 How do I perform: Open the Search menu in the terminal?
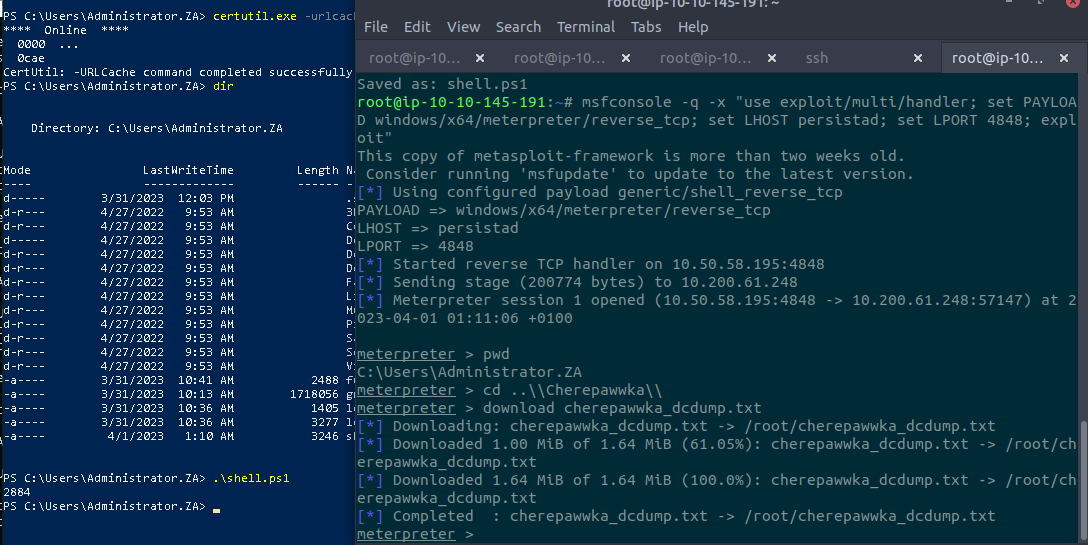click(518, 27)
